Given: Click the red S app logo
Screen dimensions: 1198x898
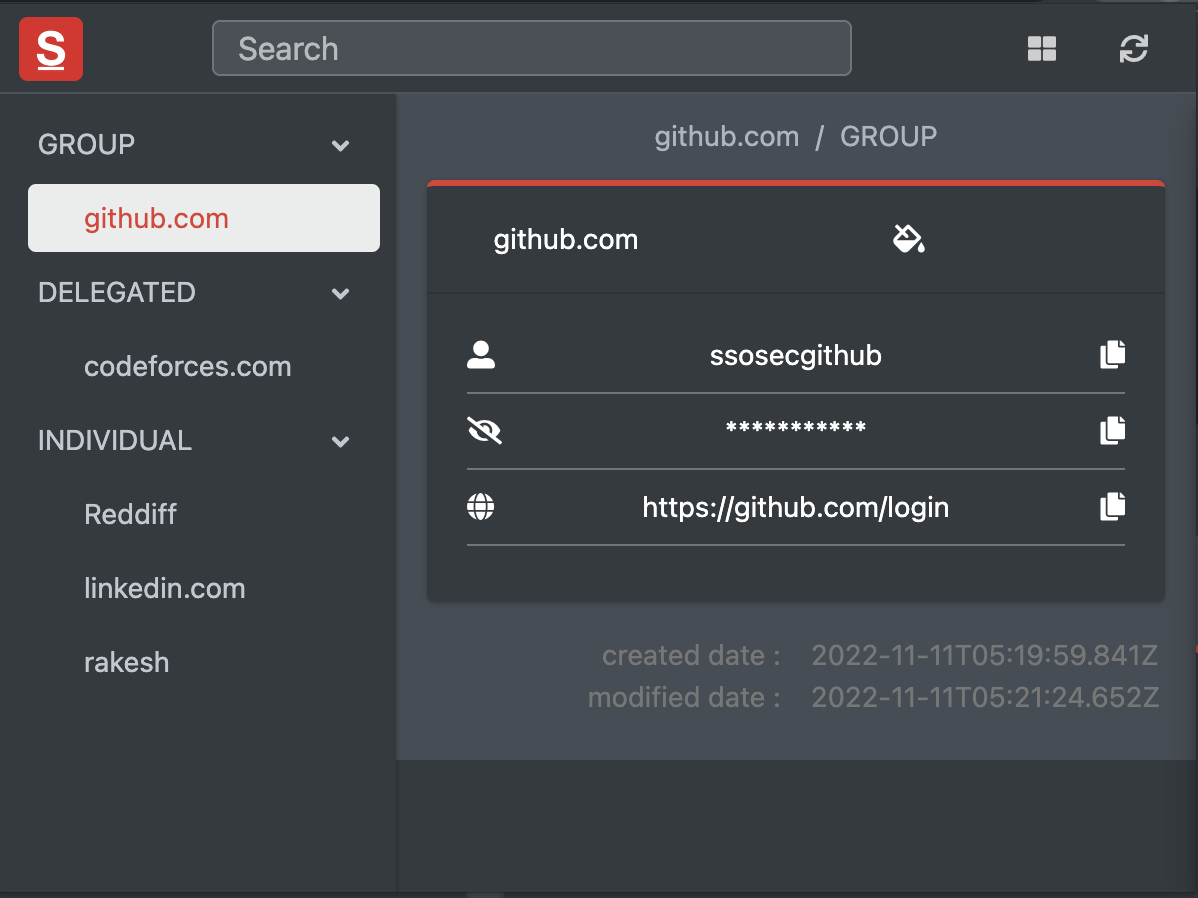Looking at the screenshot, I should point(51,49).
